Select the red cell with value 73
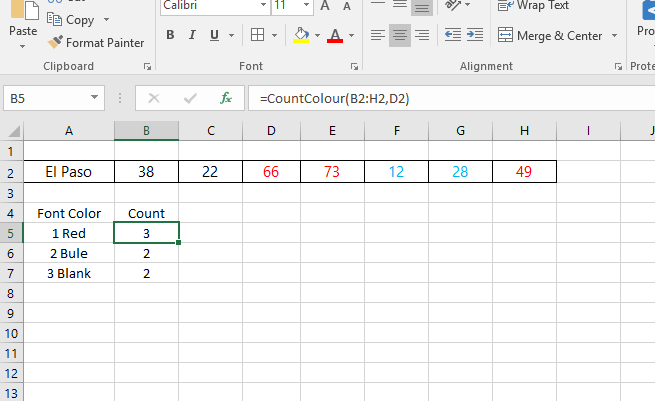 point(332,172)
